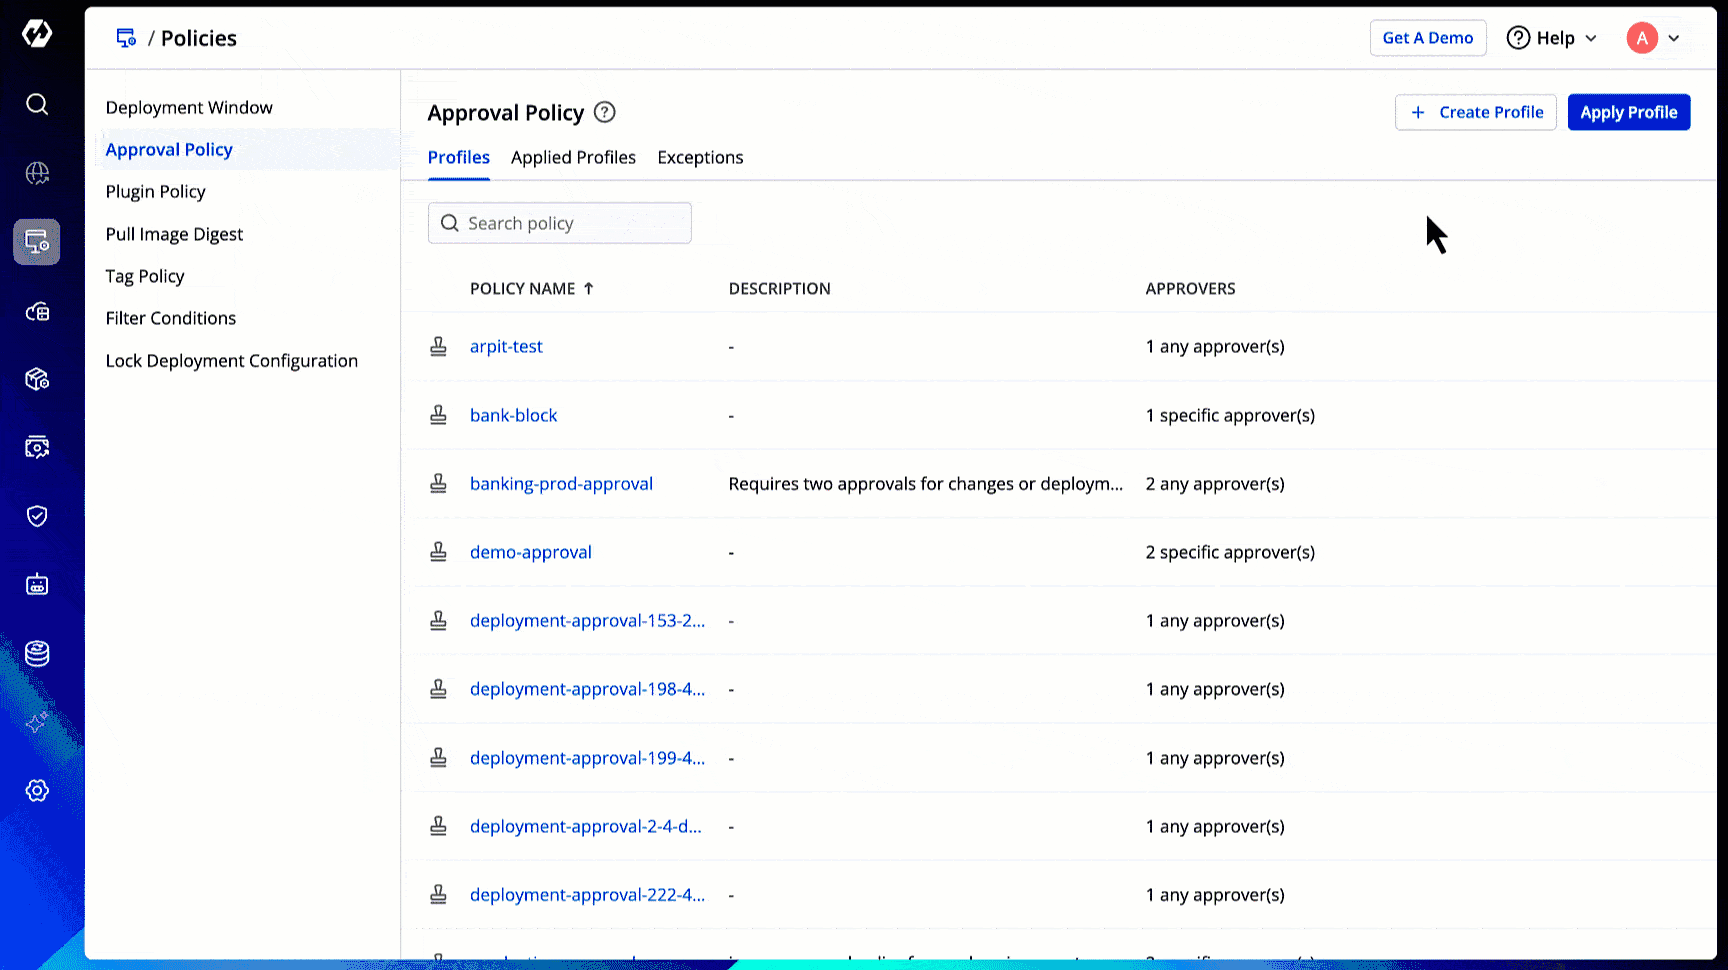Click the Approval Policy help question icon
1728x970 pixels.
click(605, 113)
